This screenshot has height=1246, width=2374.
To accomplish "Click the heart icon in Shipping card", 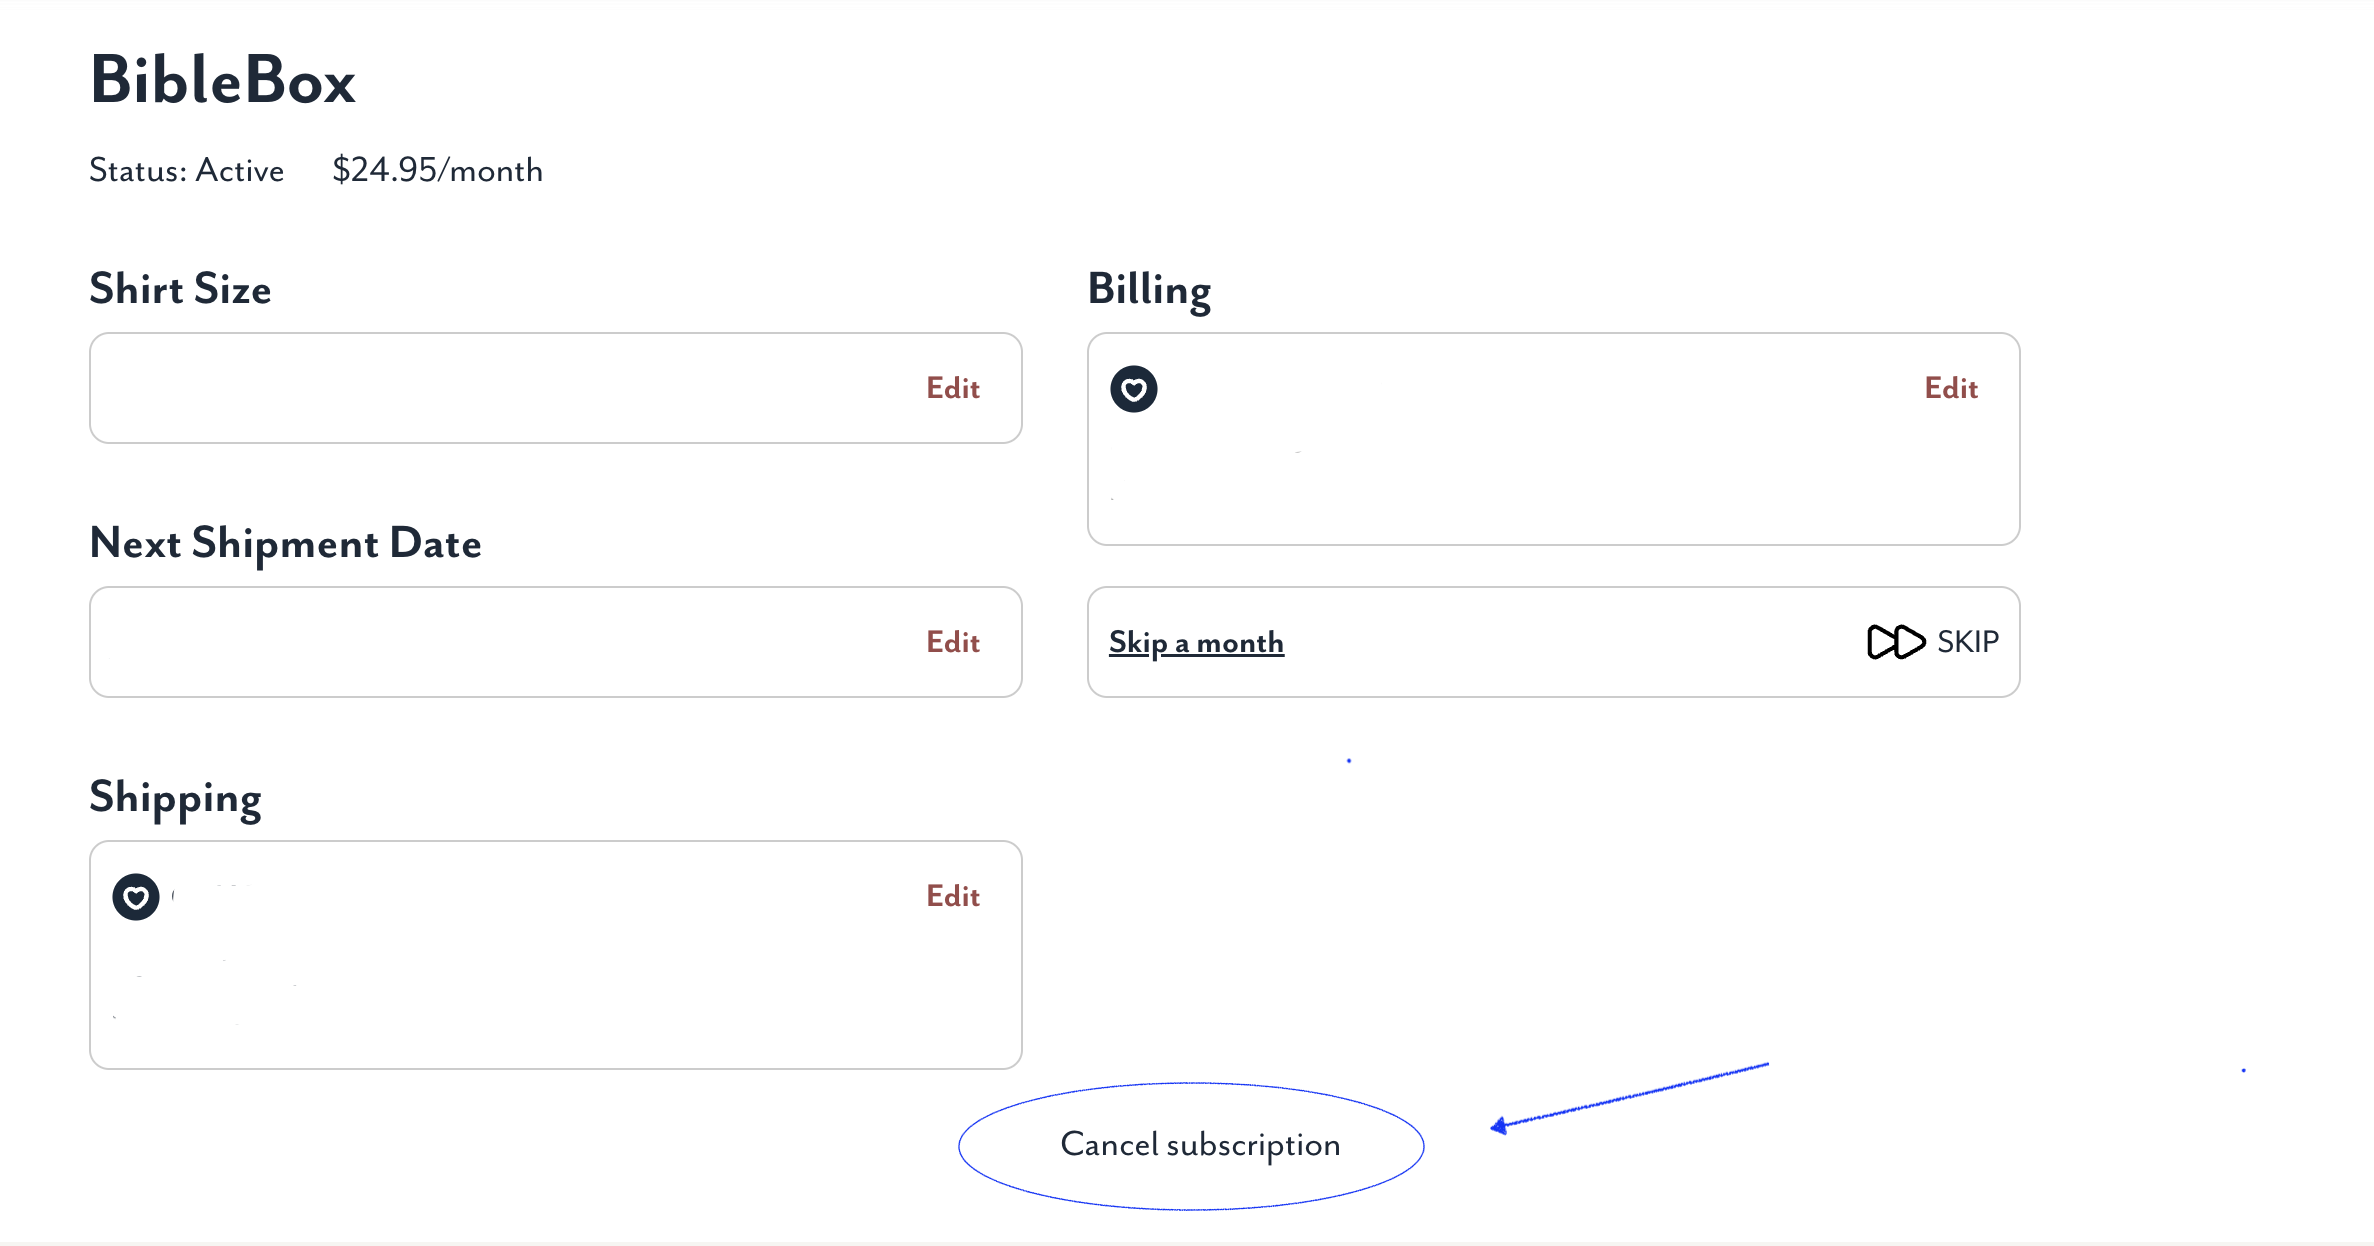I will pyautogui.click(x=136, y=897).
